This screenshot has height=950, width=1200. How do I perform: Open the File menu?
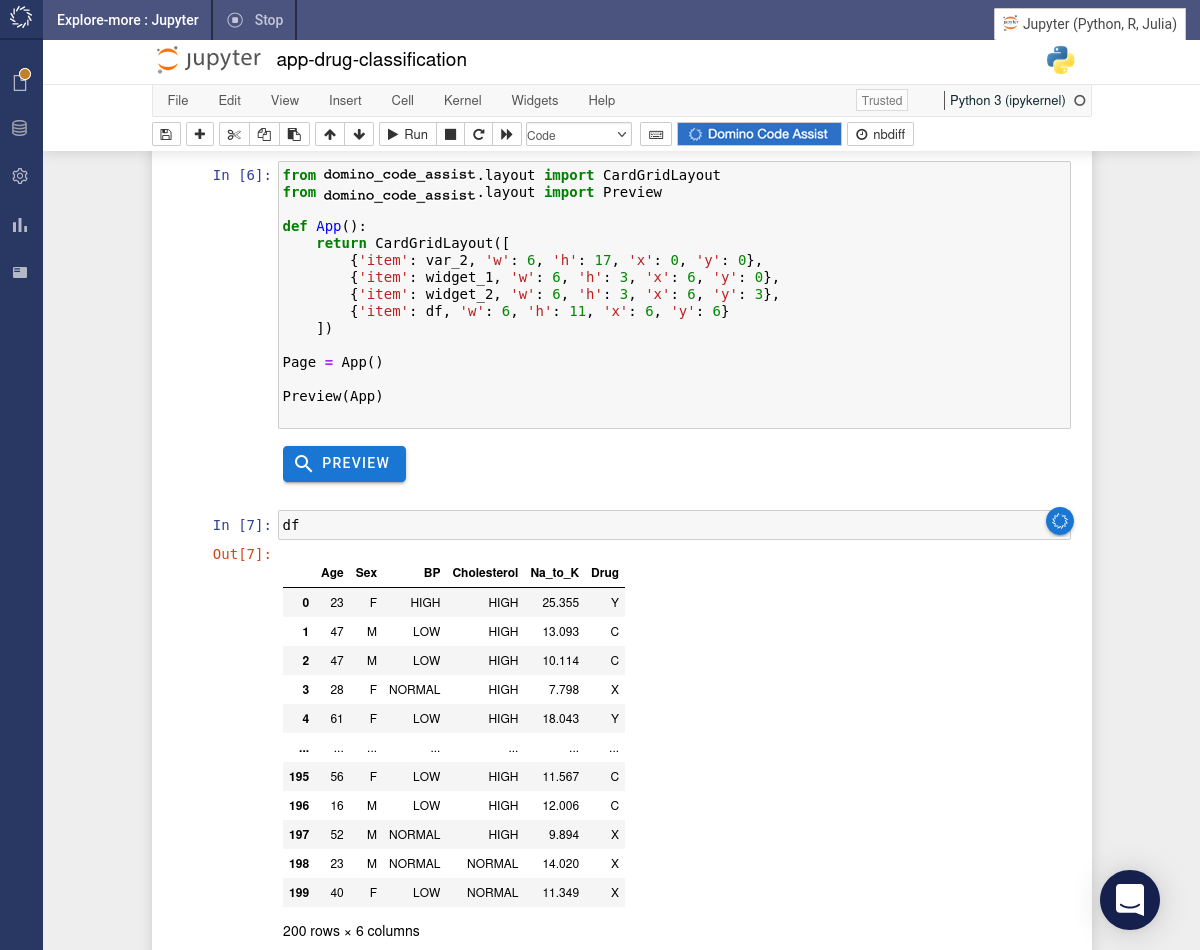[178, 100]
